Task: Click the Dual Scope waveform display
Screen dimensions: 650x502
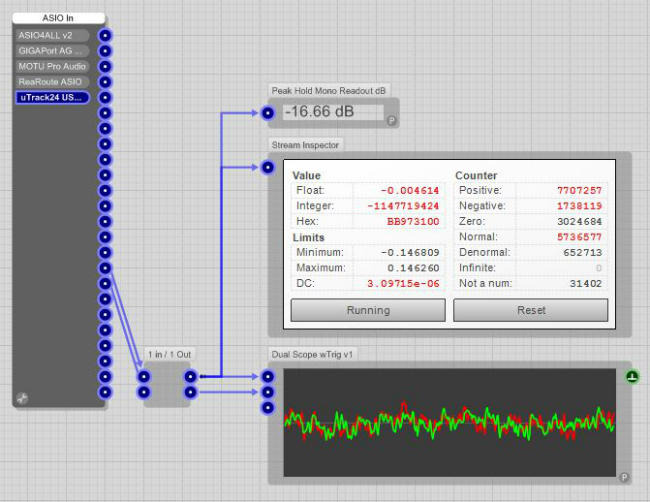Action: pos(448,422)
